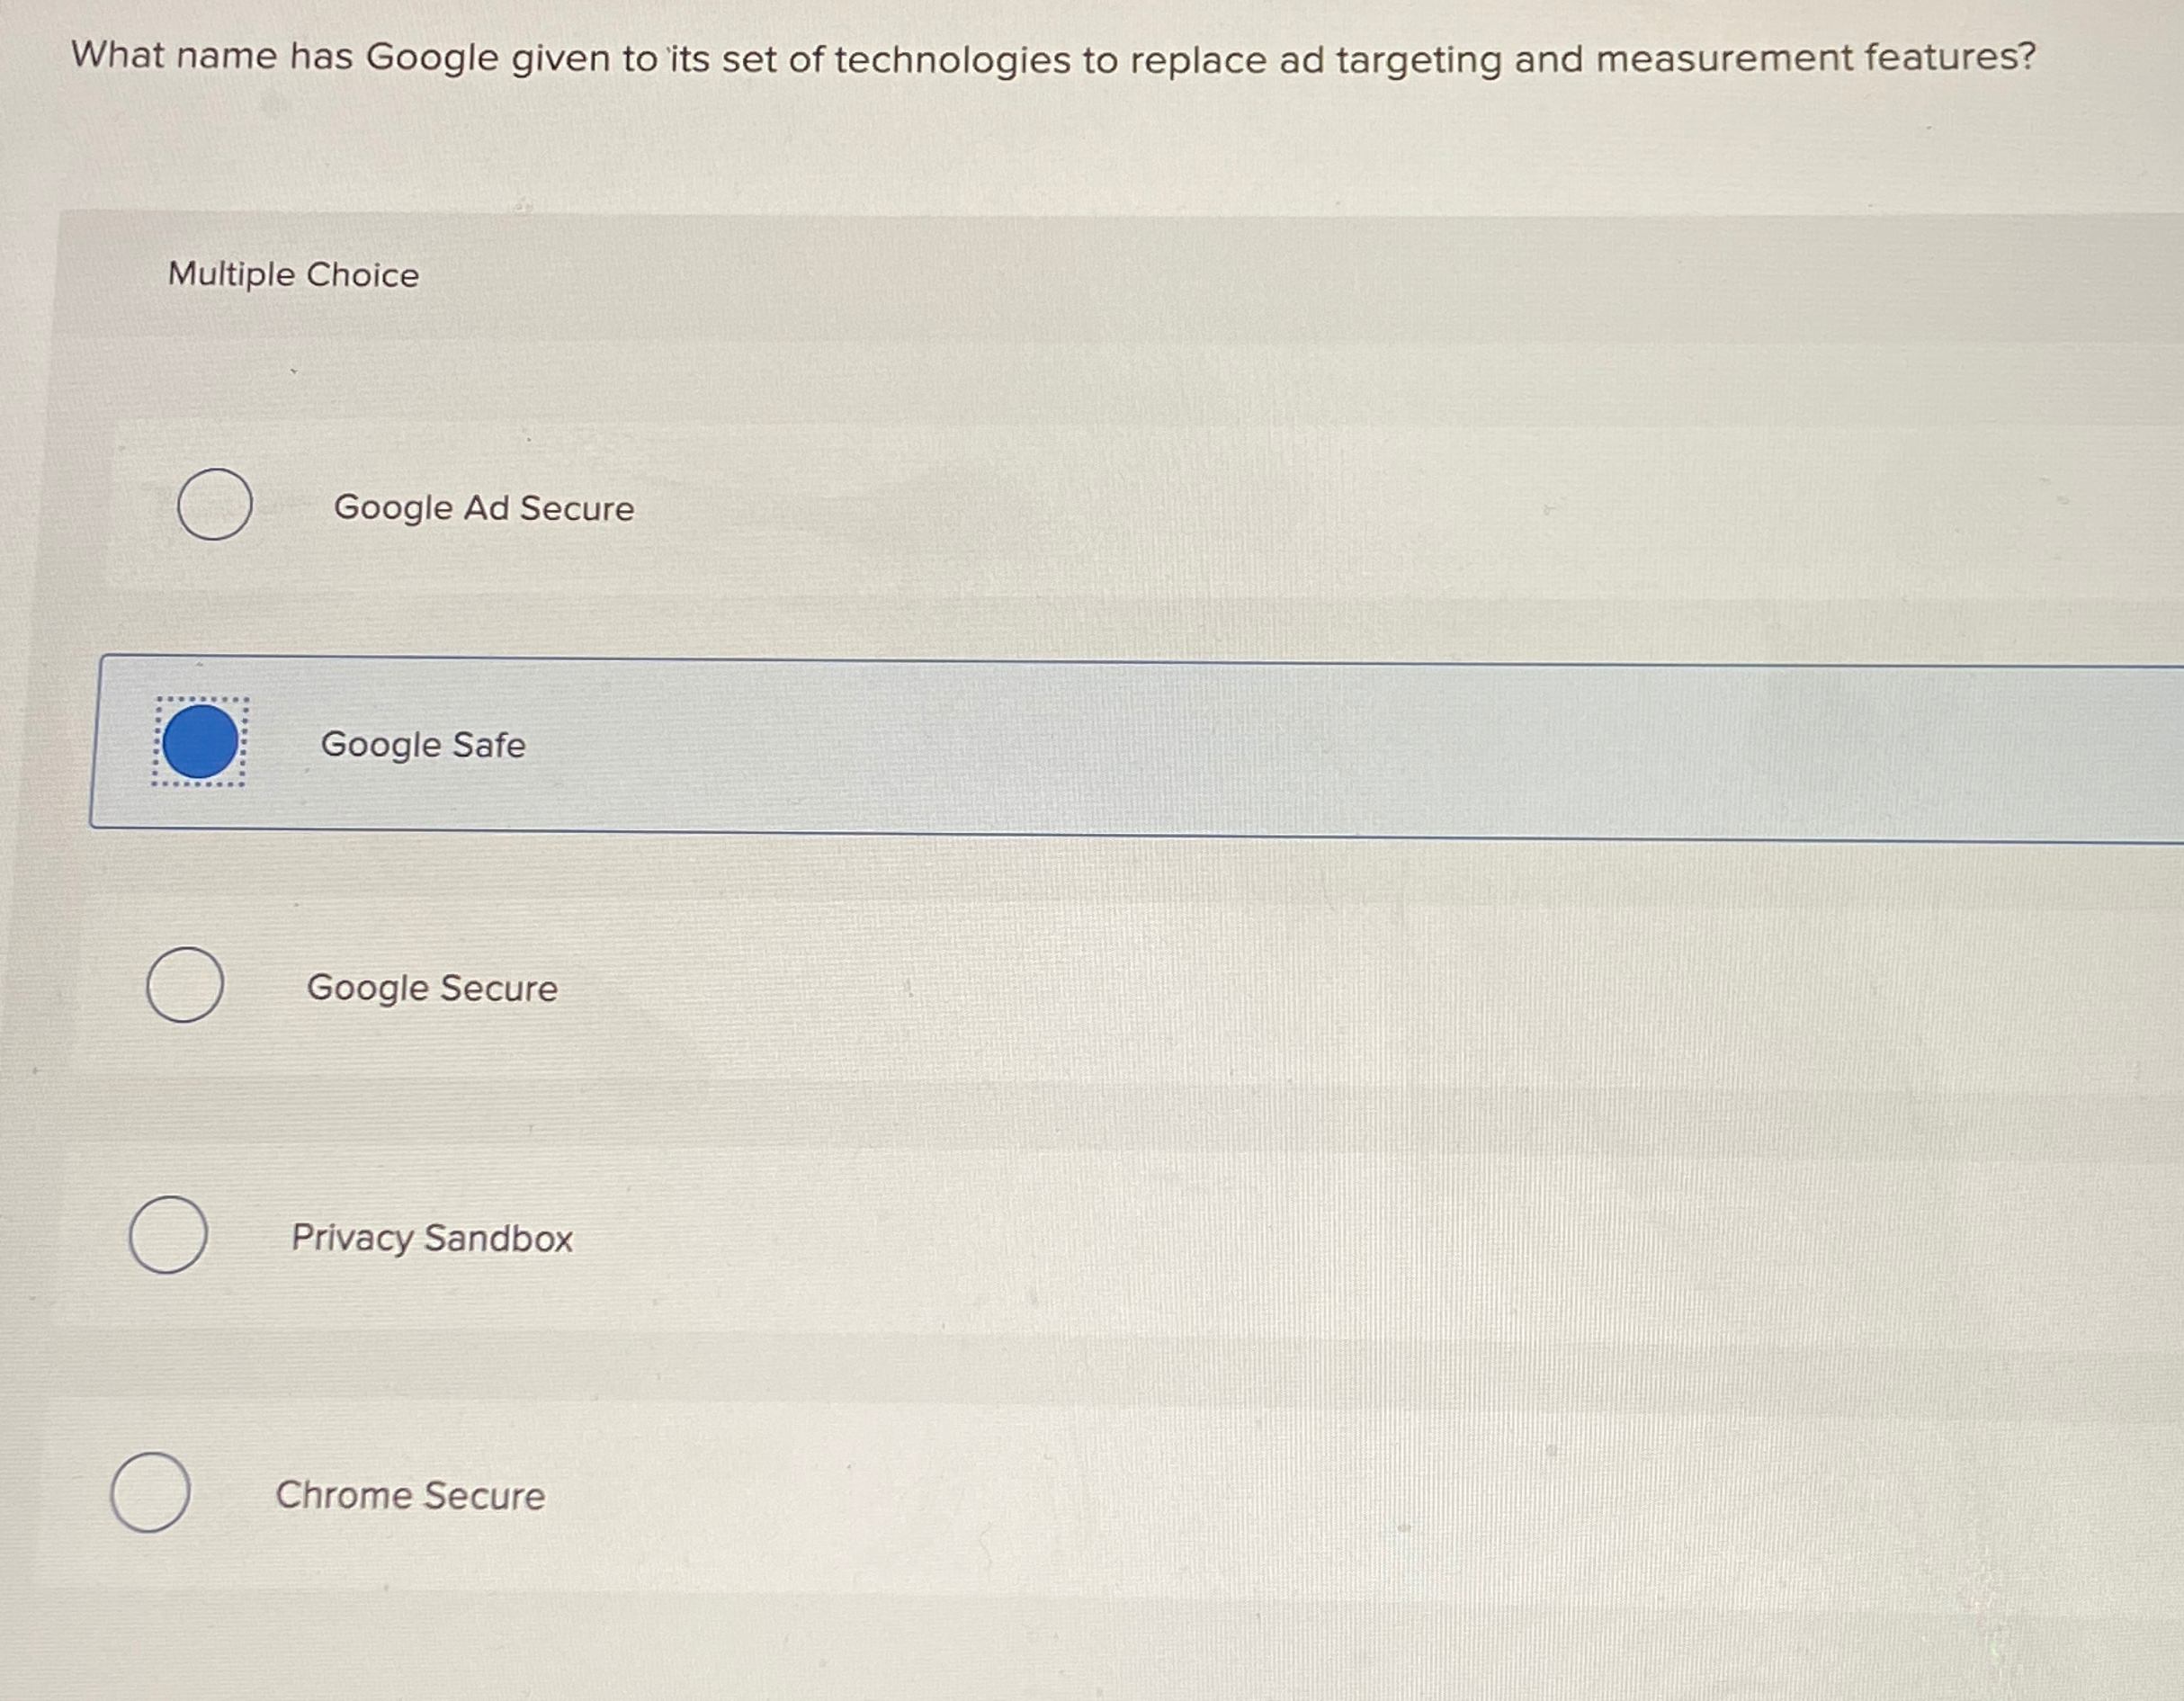Click the Google Ad Secure option label

coord(483,509)
